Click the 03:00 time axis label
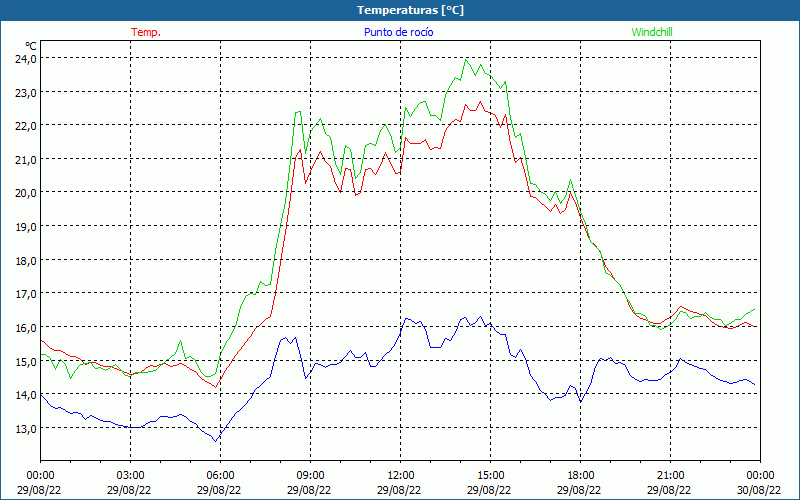This screenshot has height=500, width=800. (x=131, y=476)
